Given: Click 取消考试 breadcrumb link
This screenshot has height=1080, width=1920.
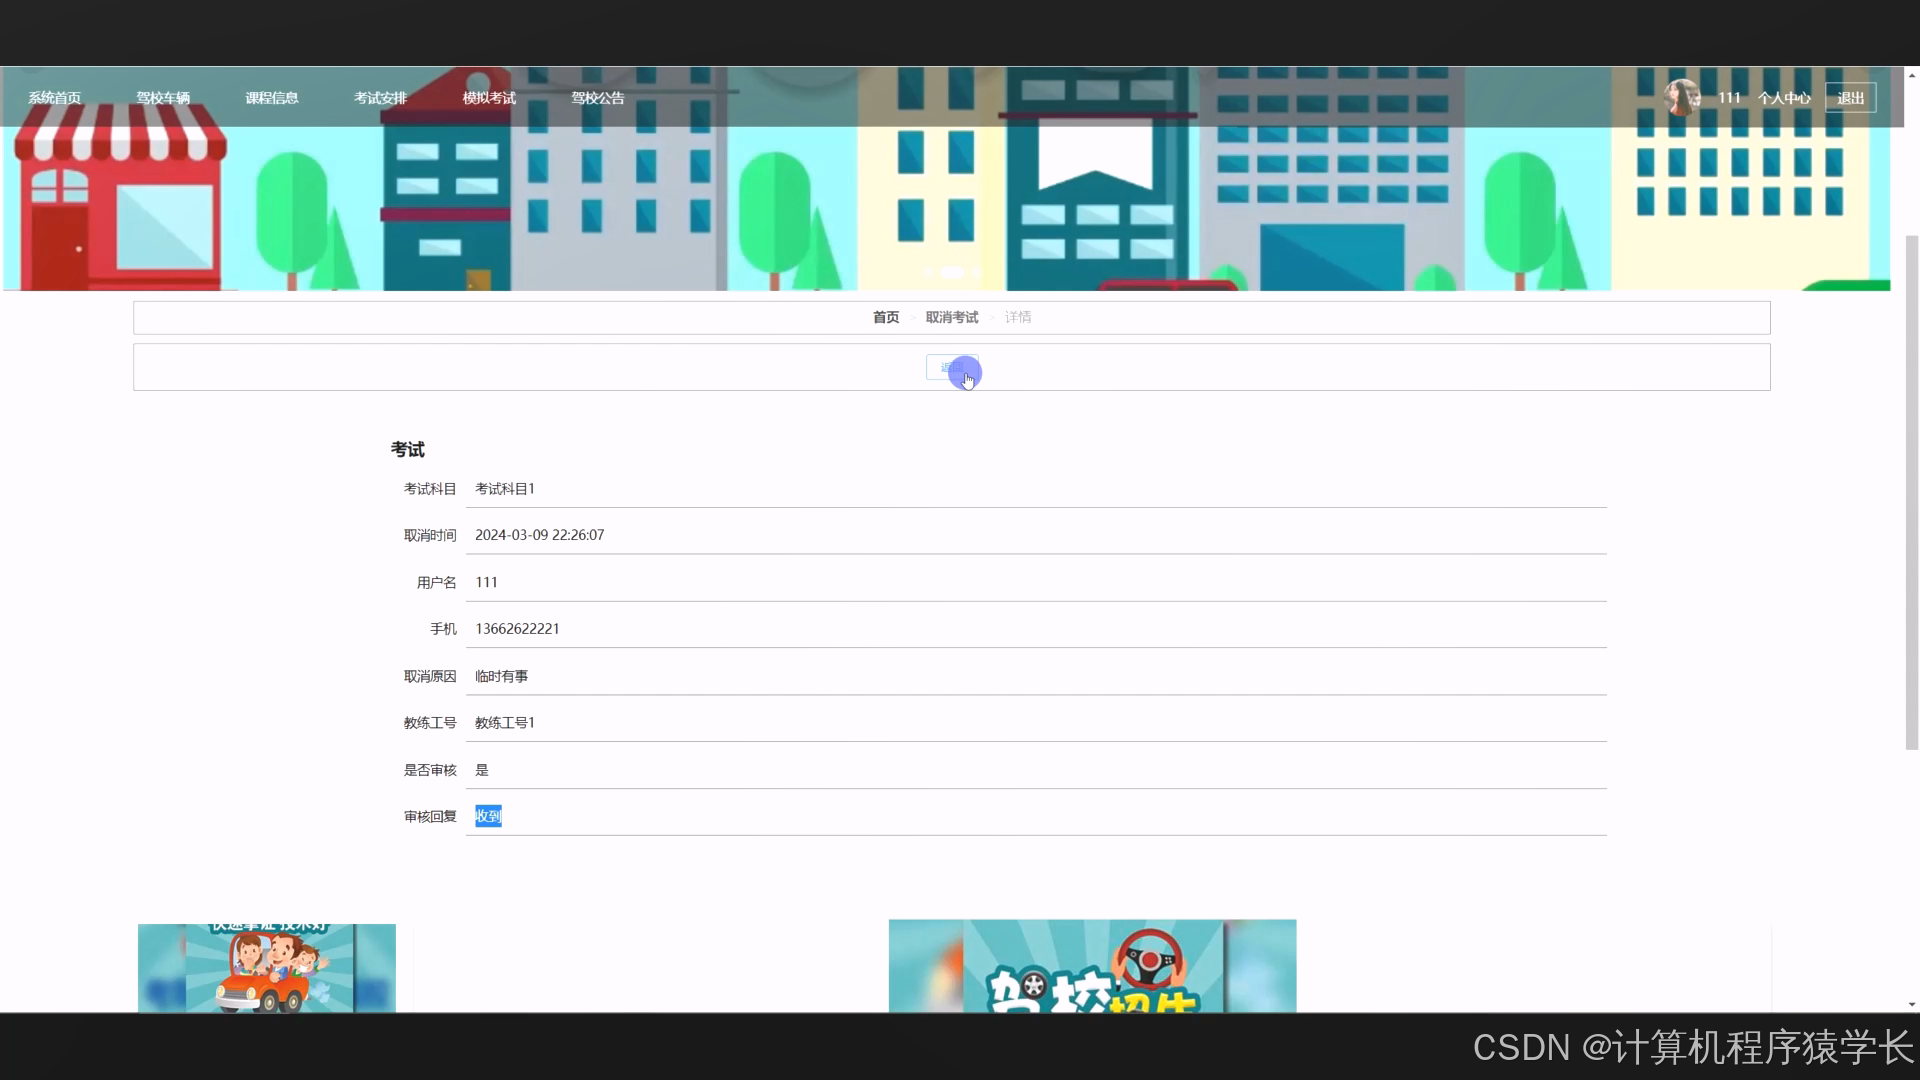Looking at the screenshot, I should (952, 317).
